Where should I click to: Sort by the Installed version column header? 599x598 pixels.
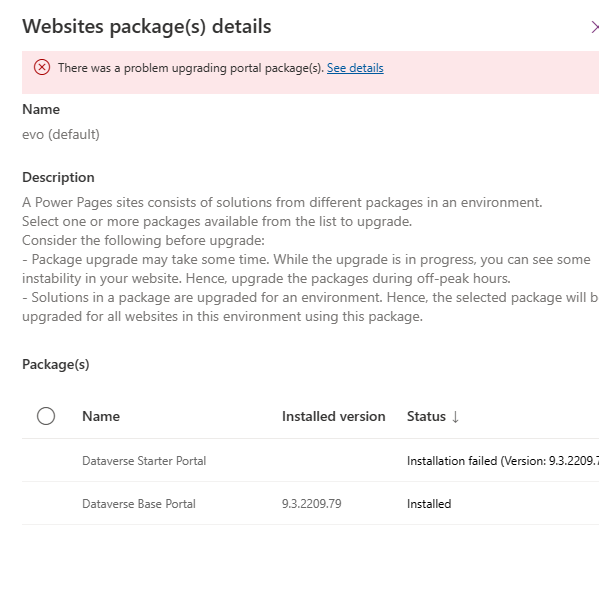pos(333,416)
